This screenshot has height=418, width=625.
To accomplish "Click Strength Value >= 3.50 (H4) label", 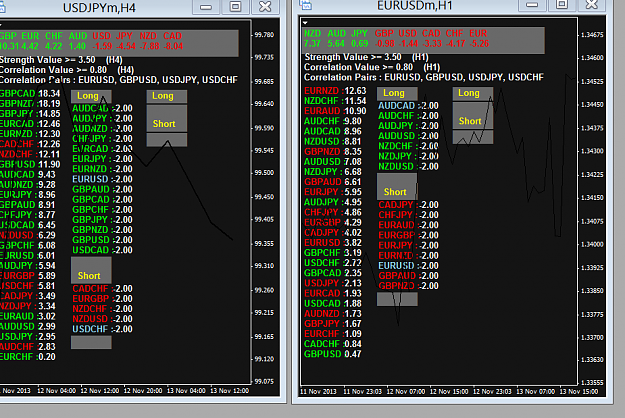I will 61,60.
